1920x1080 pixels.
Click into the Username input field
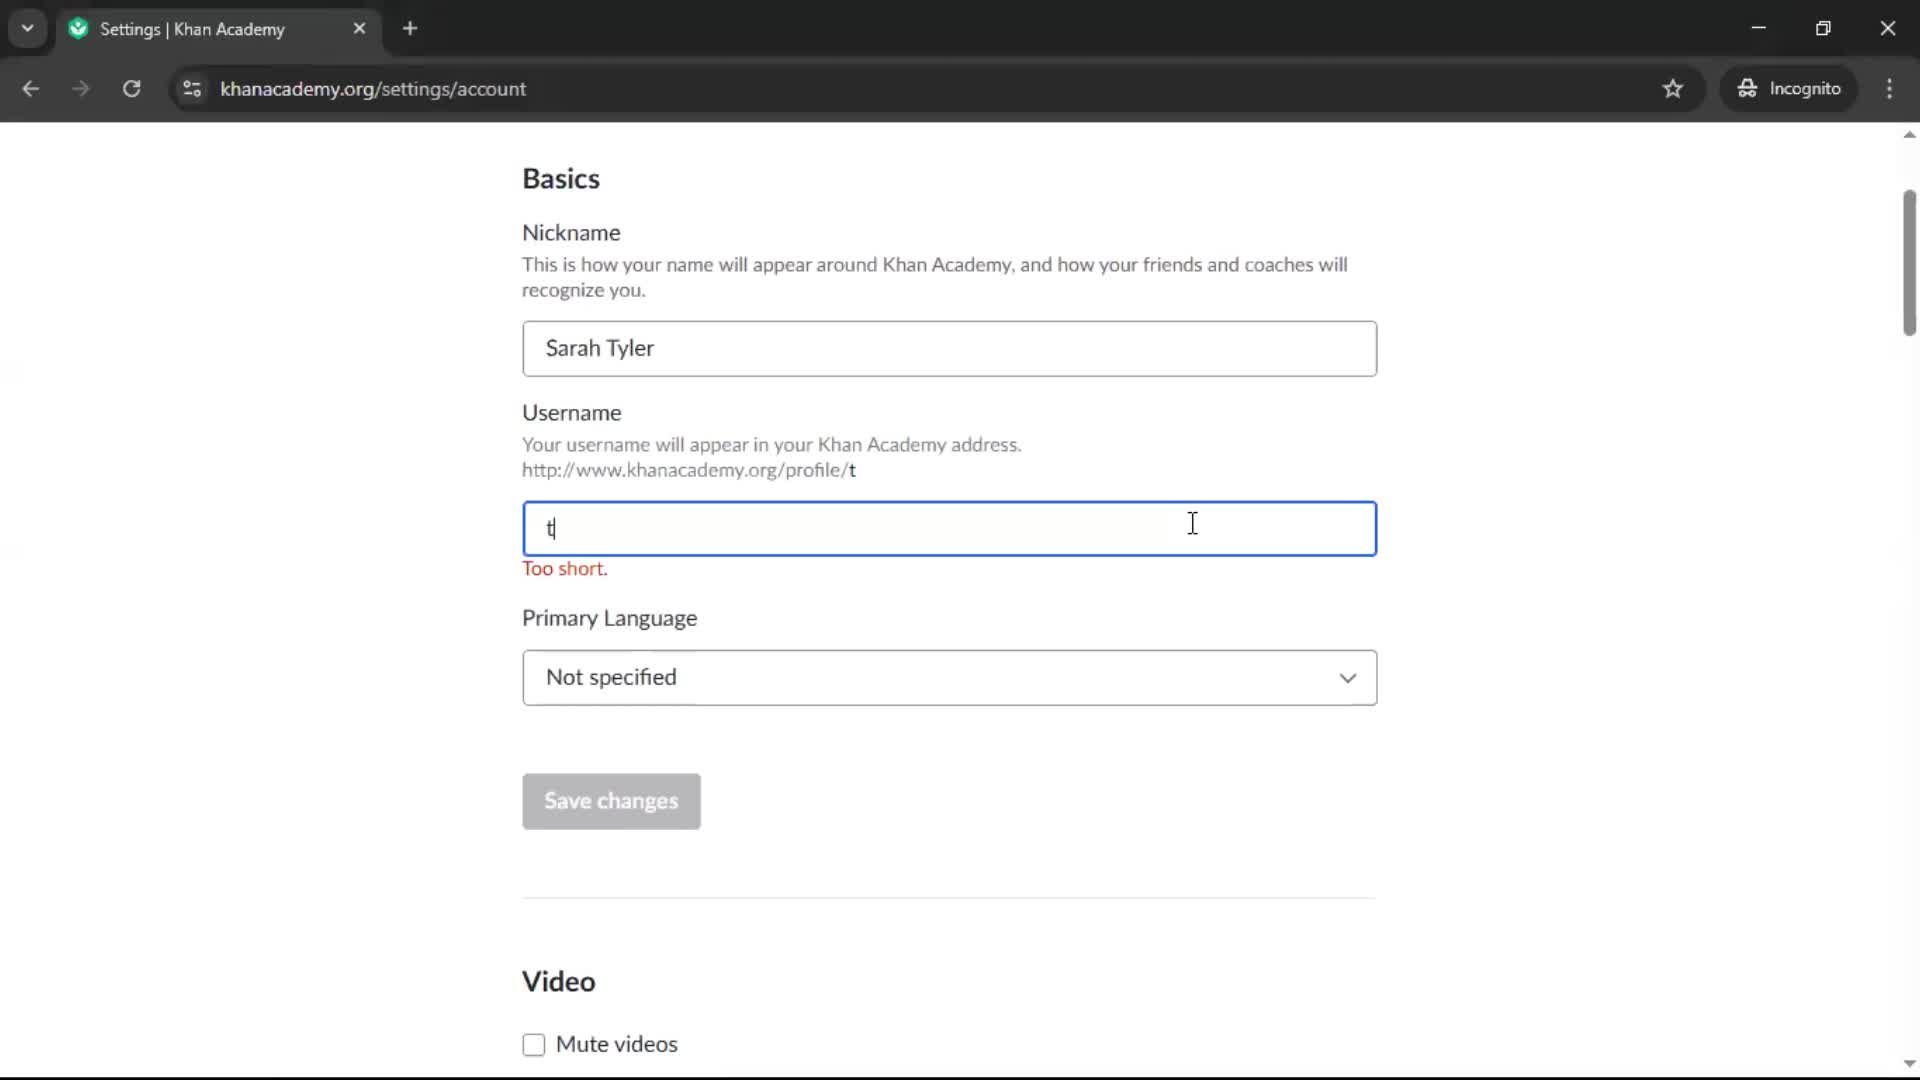949,529
